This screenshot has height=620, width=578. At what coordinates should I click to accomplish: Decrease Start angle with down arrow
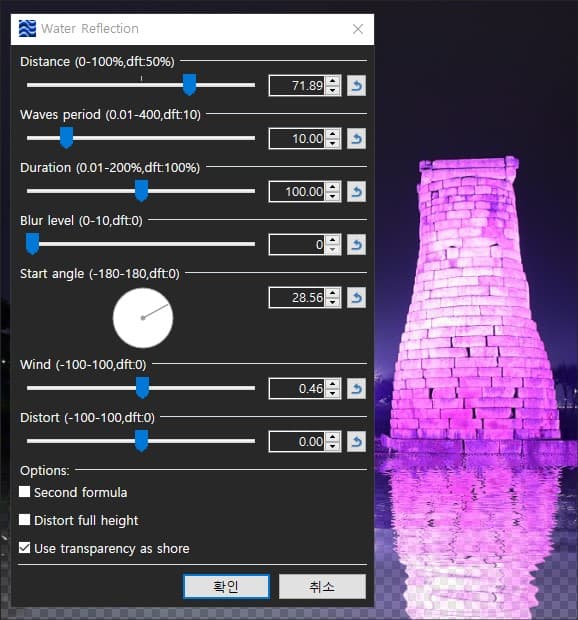[333, 302]
